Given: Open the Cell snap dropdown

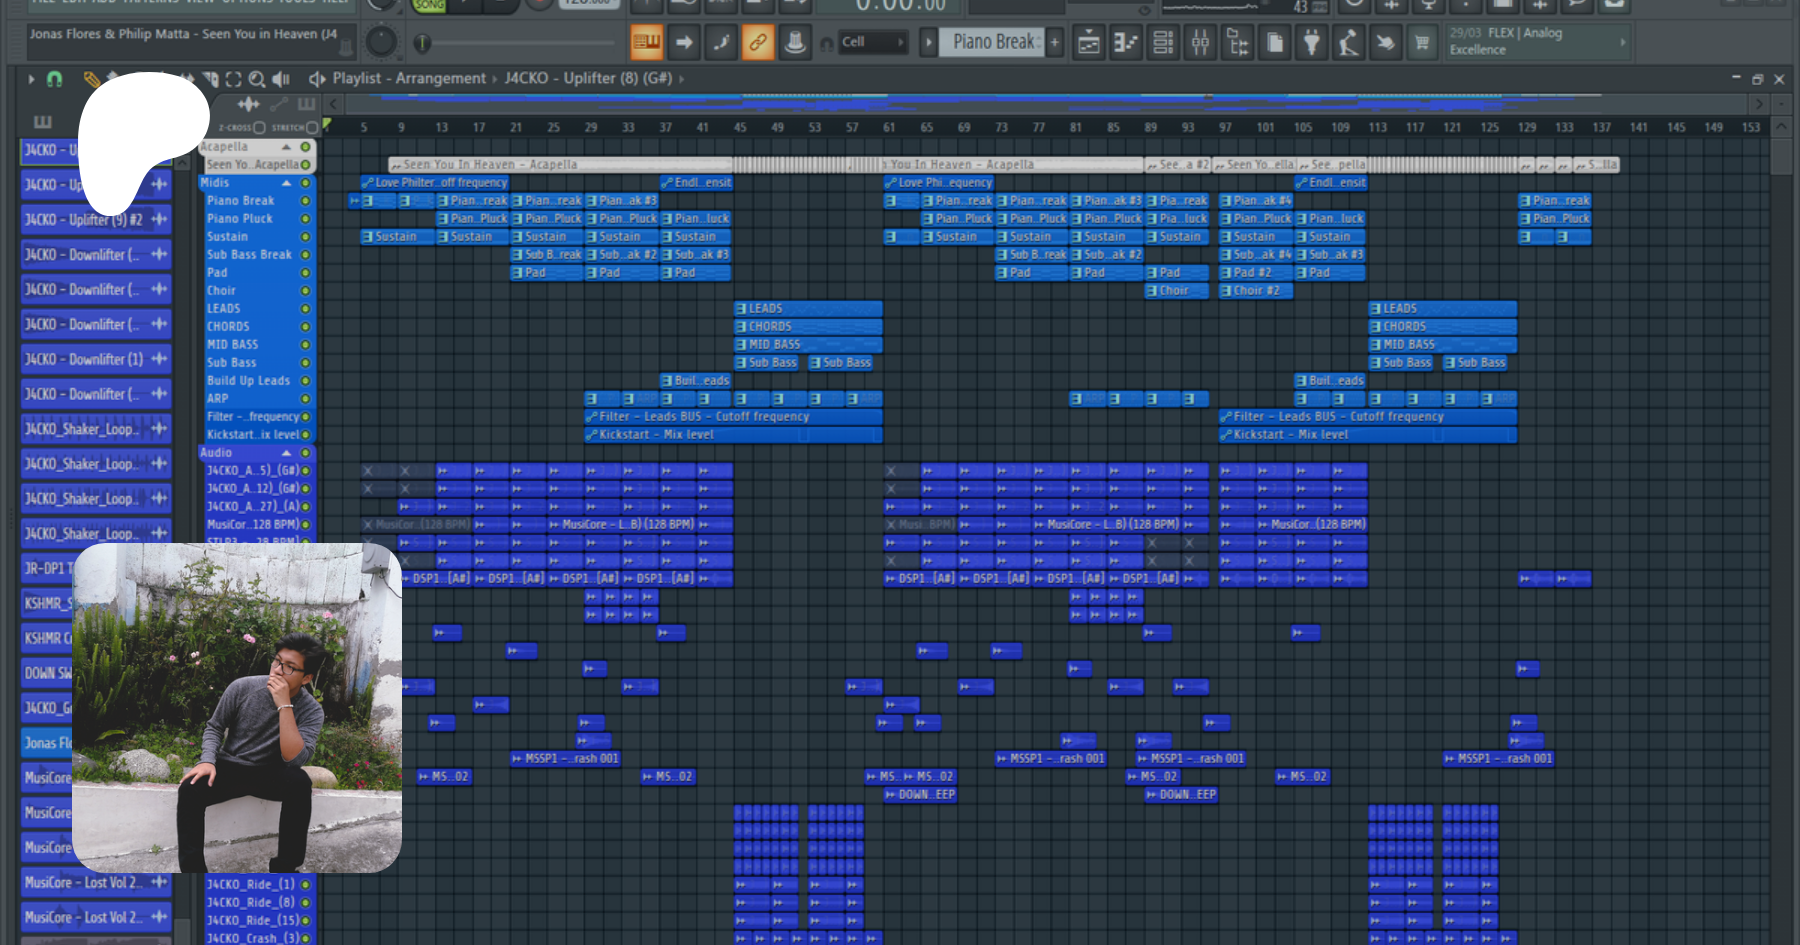Looking at the screenshot, I should coord(872,42).
